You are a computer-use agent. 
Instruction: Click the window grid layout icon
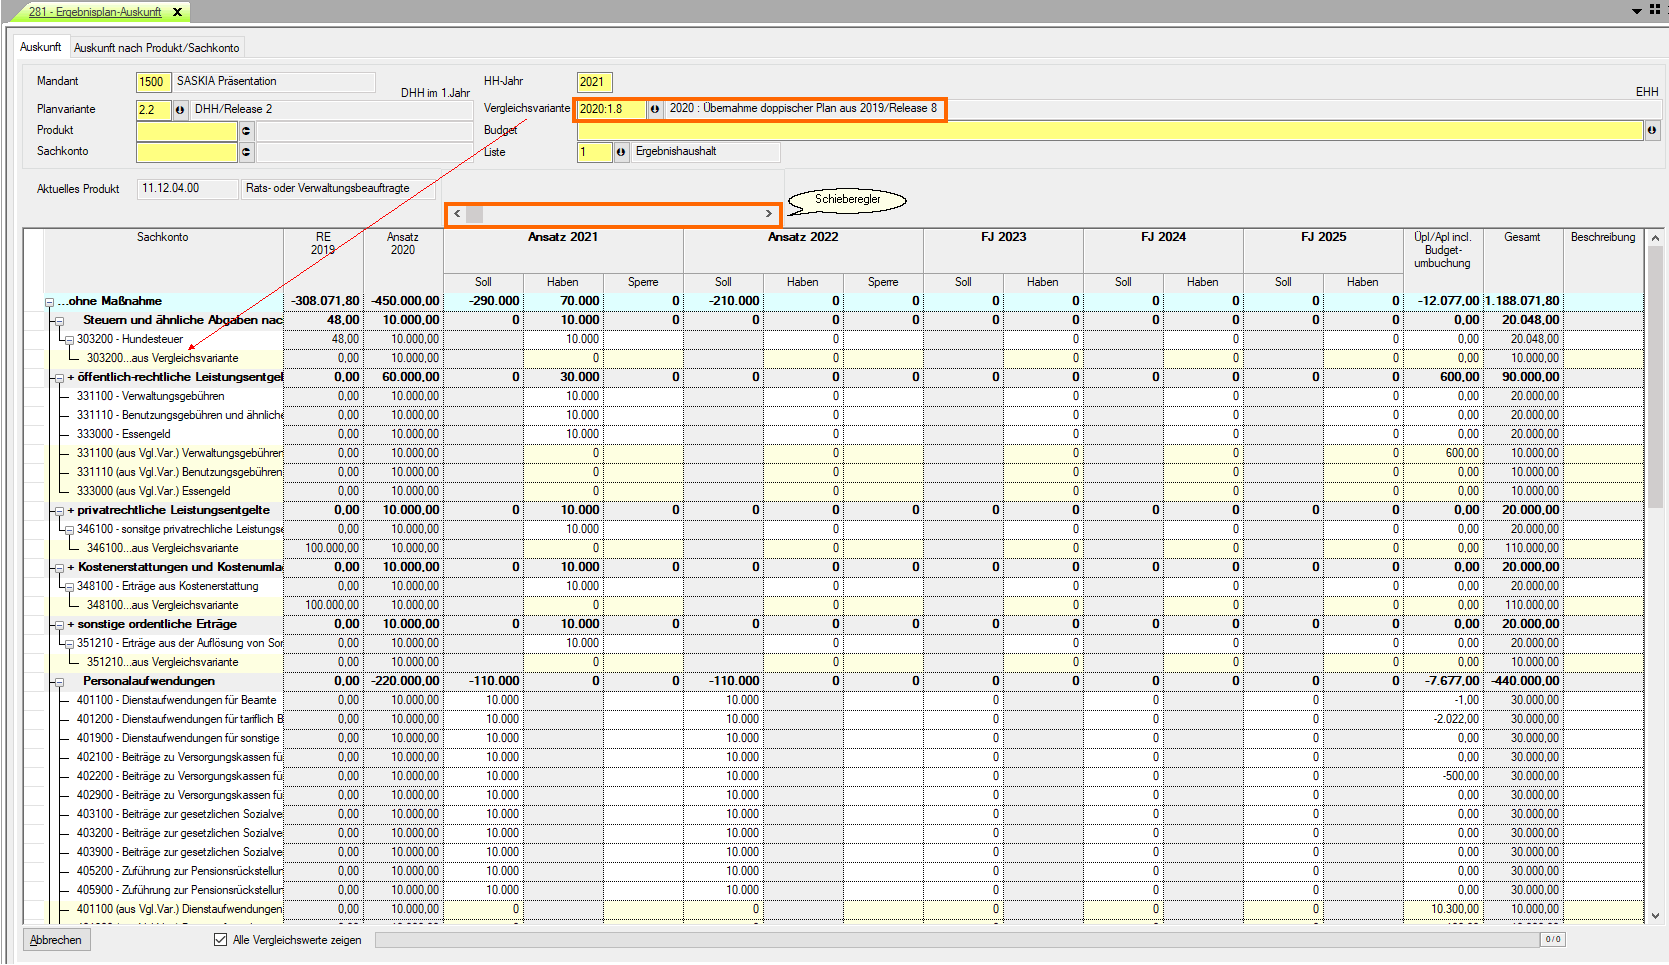[1654, 9]
